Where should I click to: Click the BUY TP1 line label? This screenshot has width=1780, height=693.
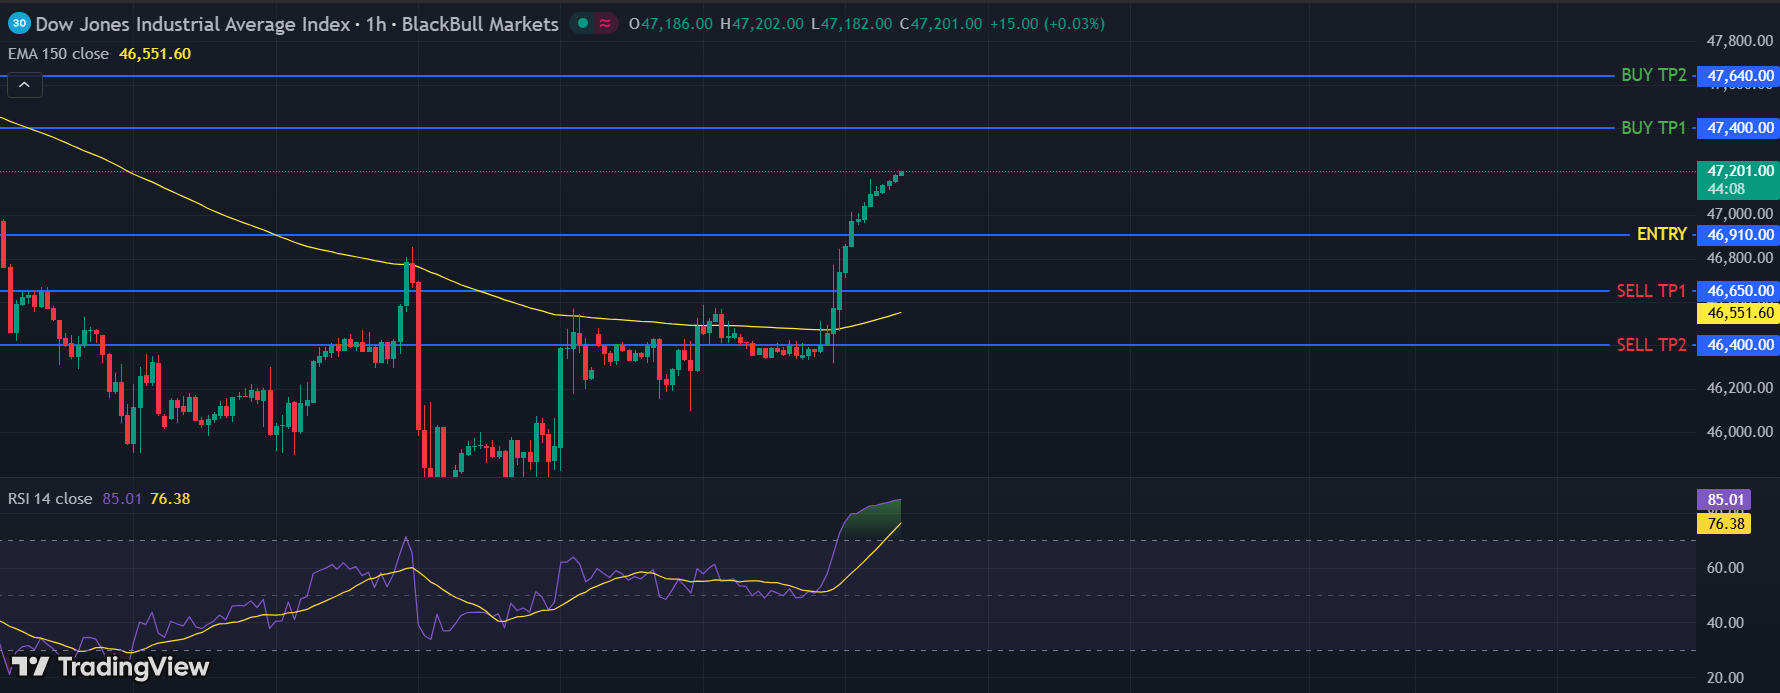pyautogui.click(x=1653, y=128)
